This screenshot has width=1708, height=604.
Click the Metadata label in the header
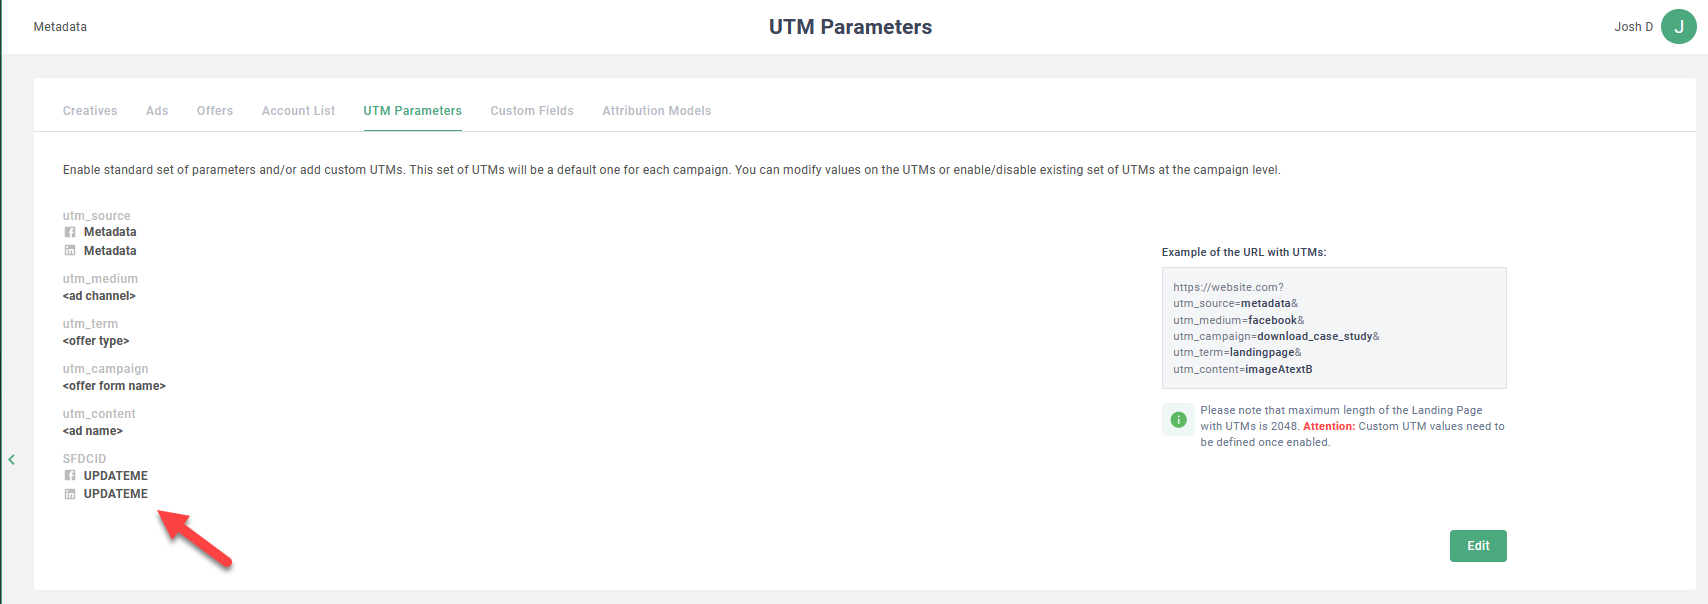[x=60, y=27]
